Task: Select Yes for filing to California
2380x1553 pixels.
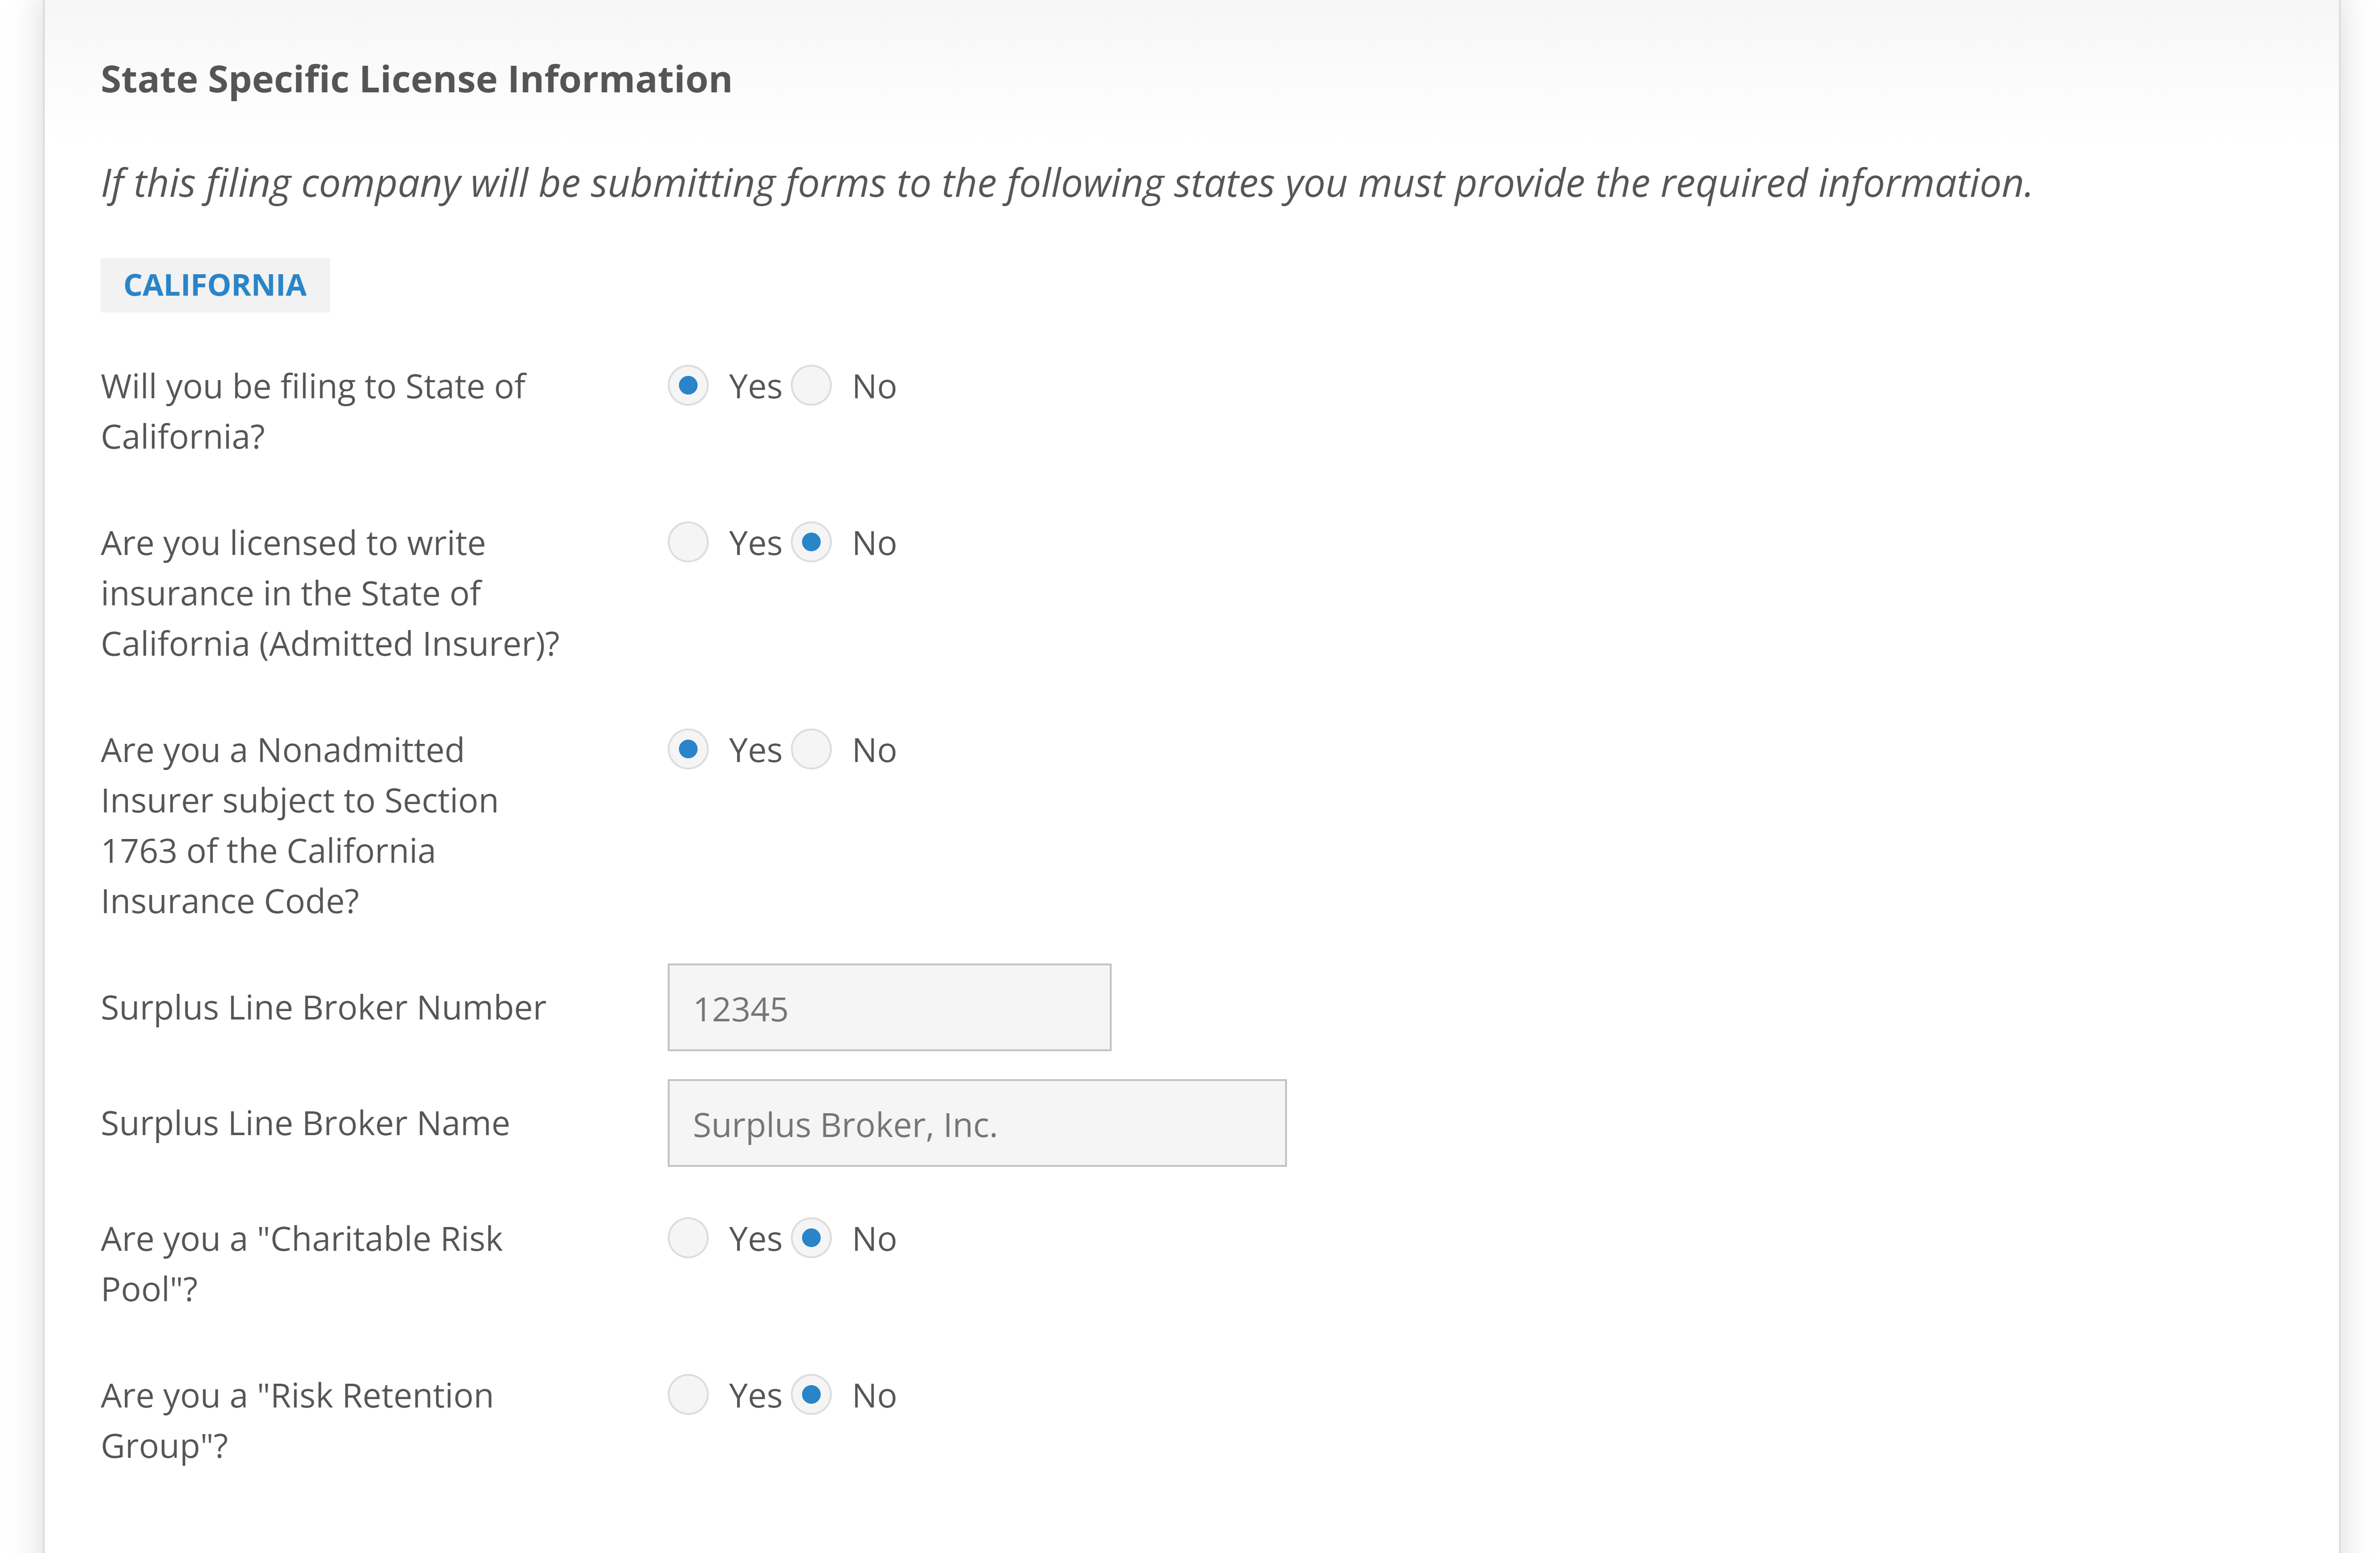Action: [x=689, y=385]
